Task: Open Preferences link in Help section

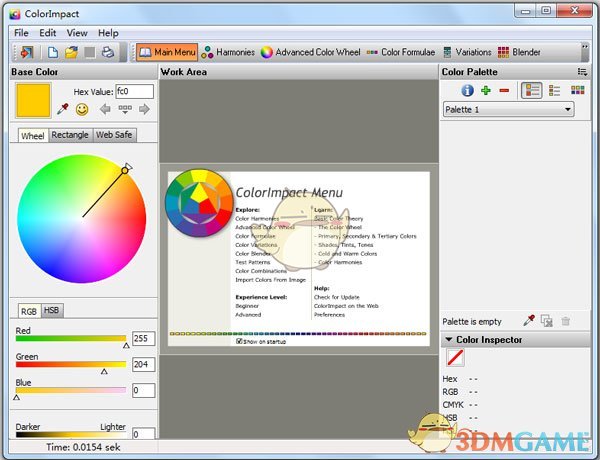Action: (329, 315)
